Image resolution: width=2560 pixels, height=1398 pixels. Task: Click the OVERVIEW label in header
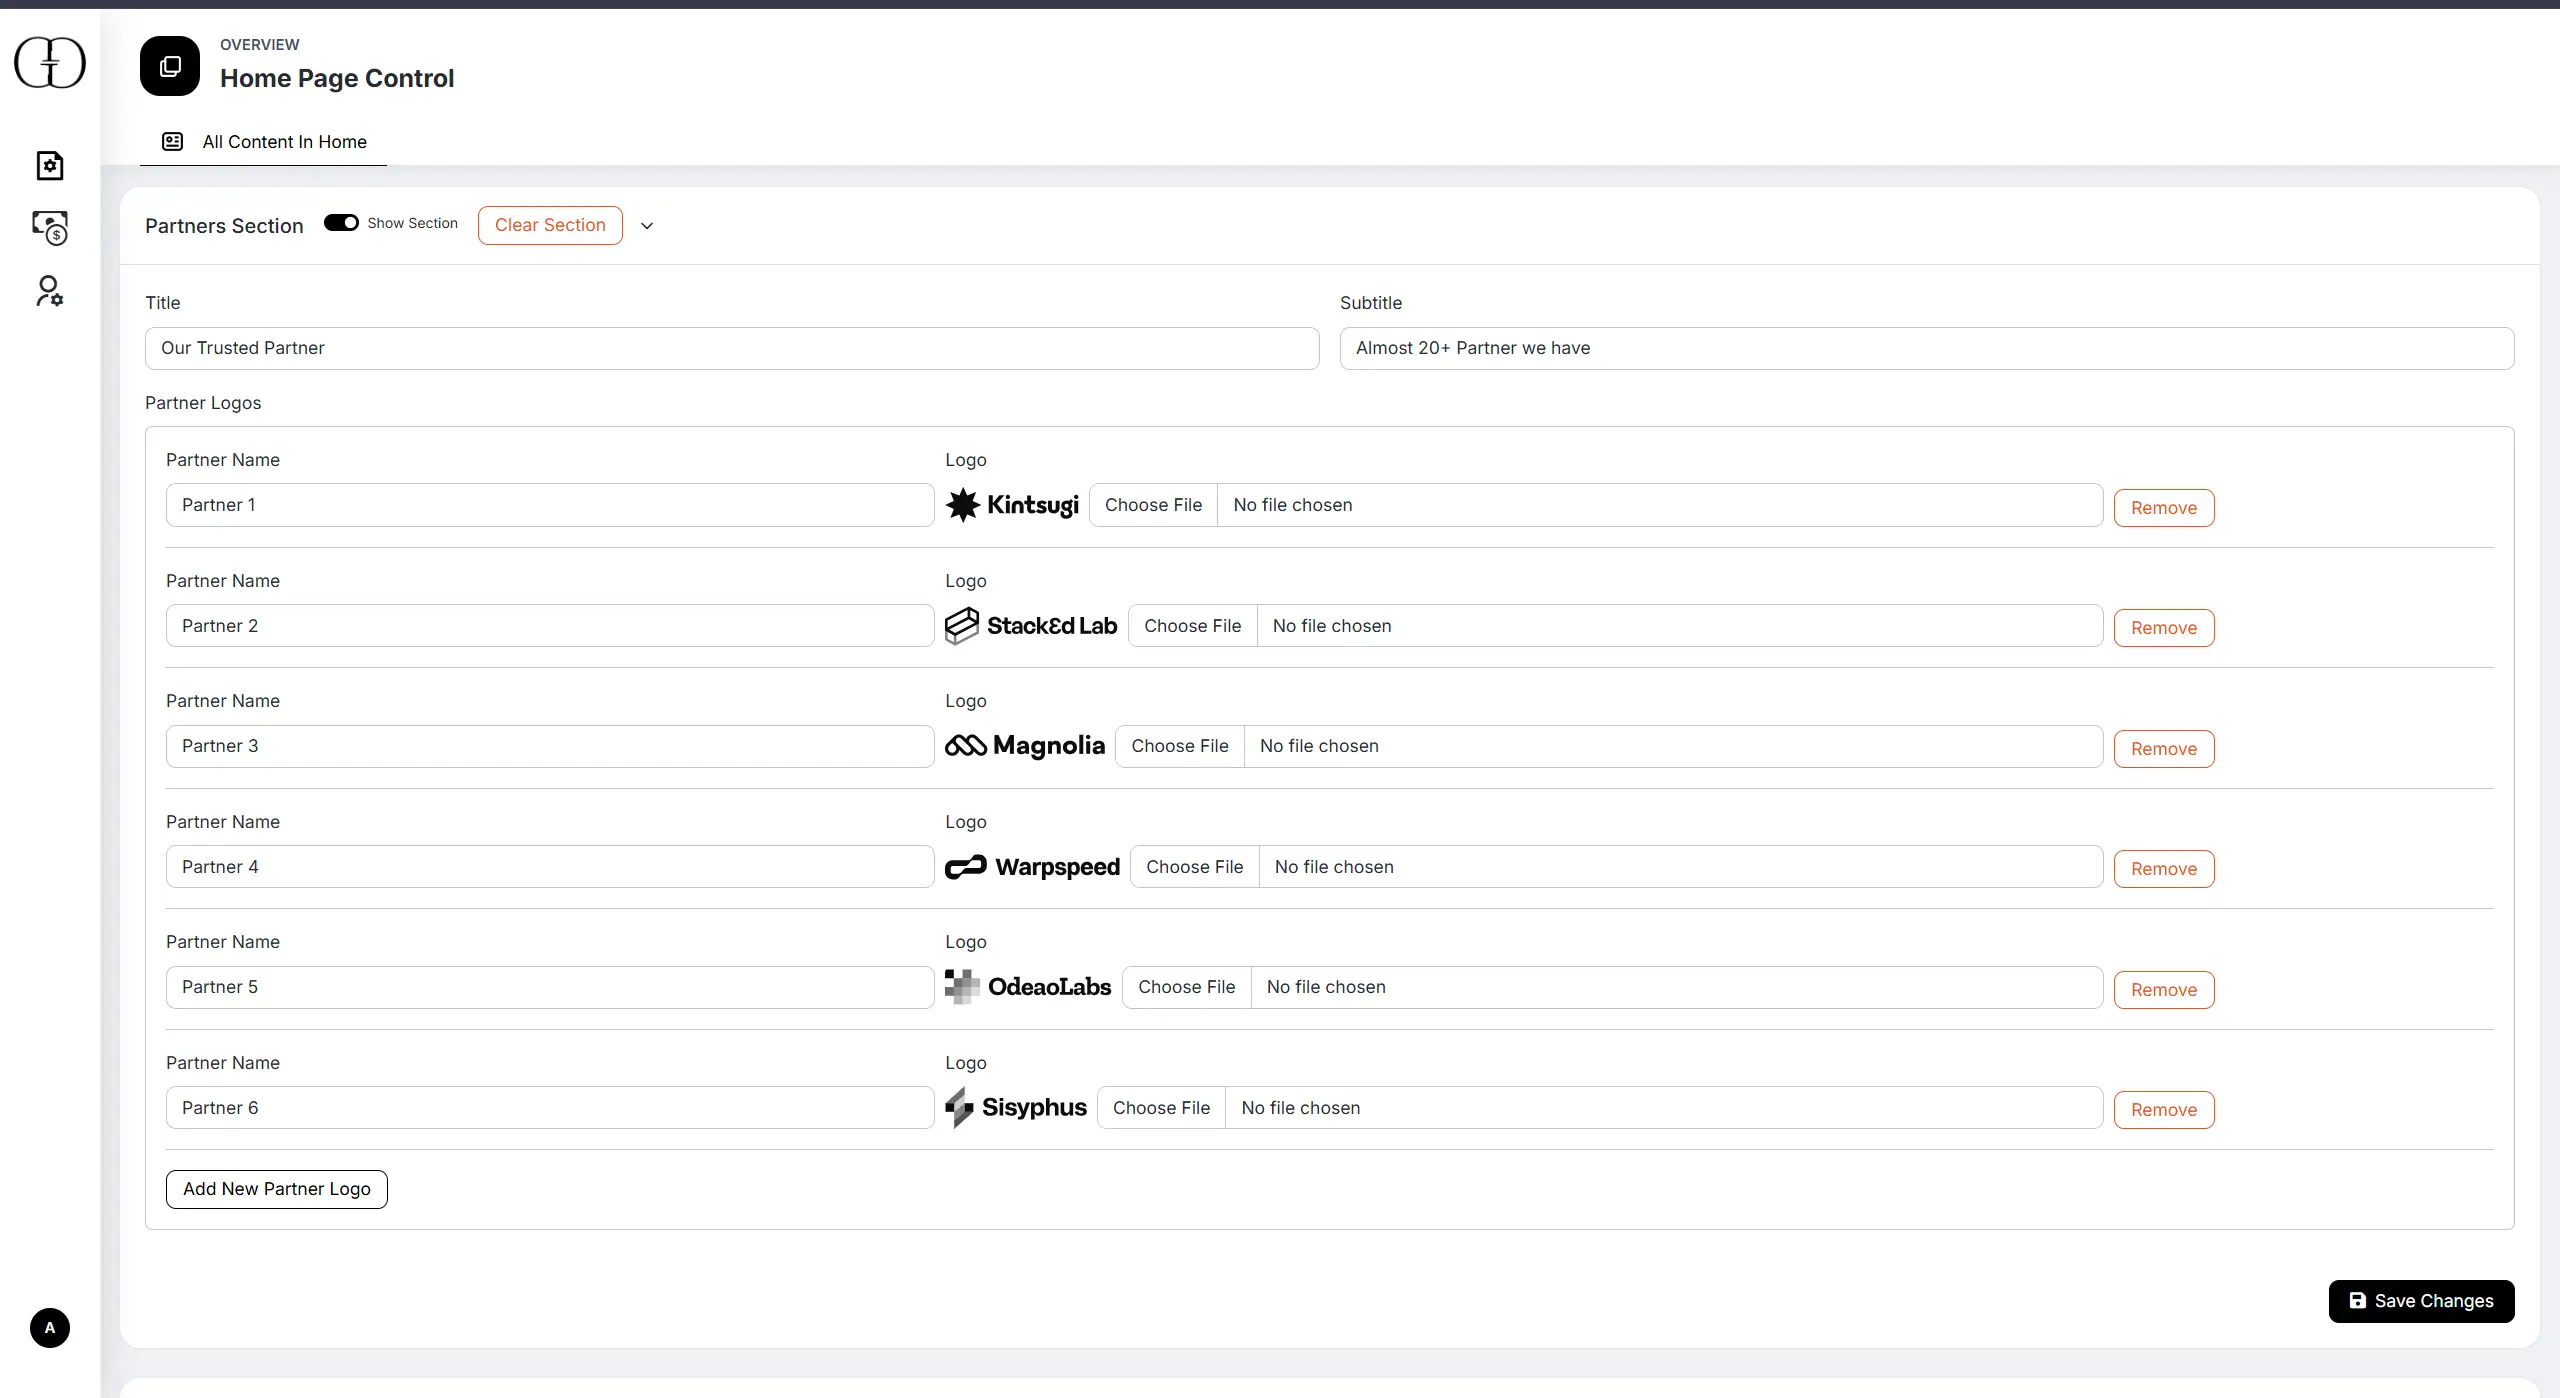coord(260,45)
